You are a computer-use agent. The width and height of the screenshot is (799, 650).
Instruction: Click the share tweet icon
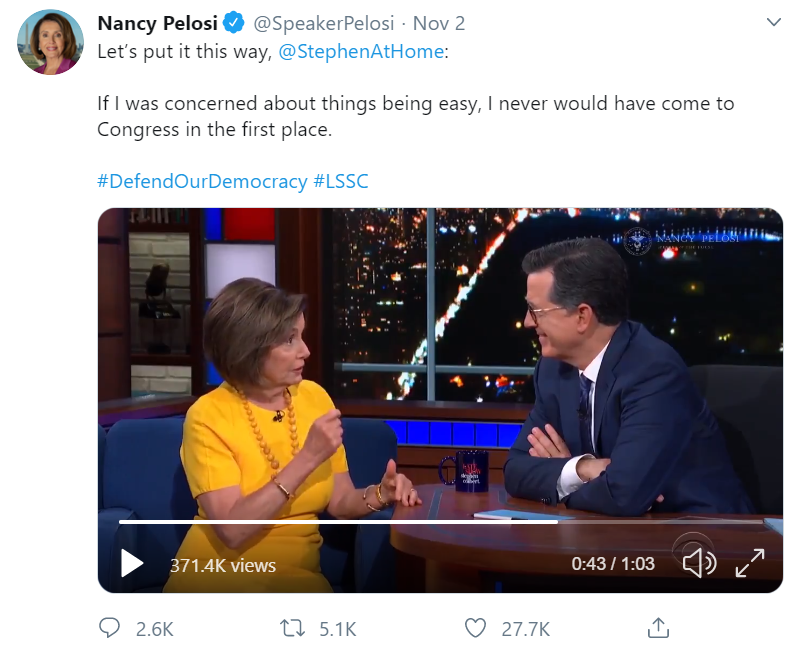658,628
